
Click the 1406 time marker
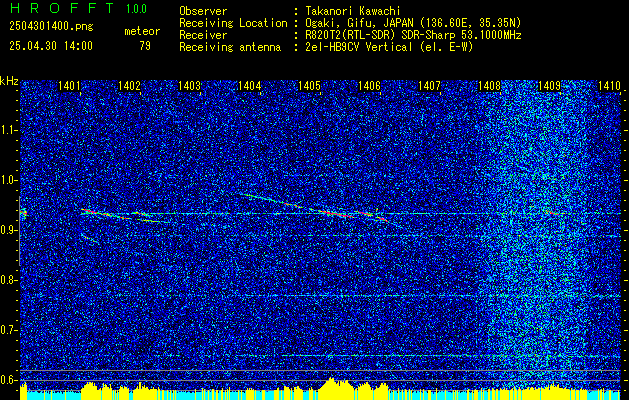(x=369, y=85)
